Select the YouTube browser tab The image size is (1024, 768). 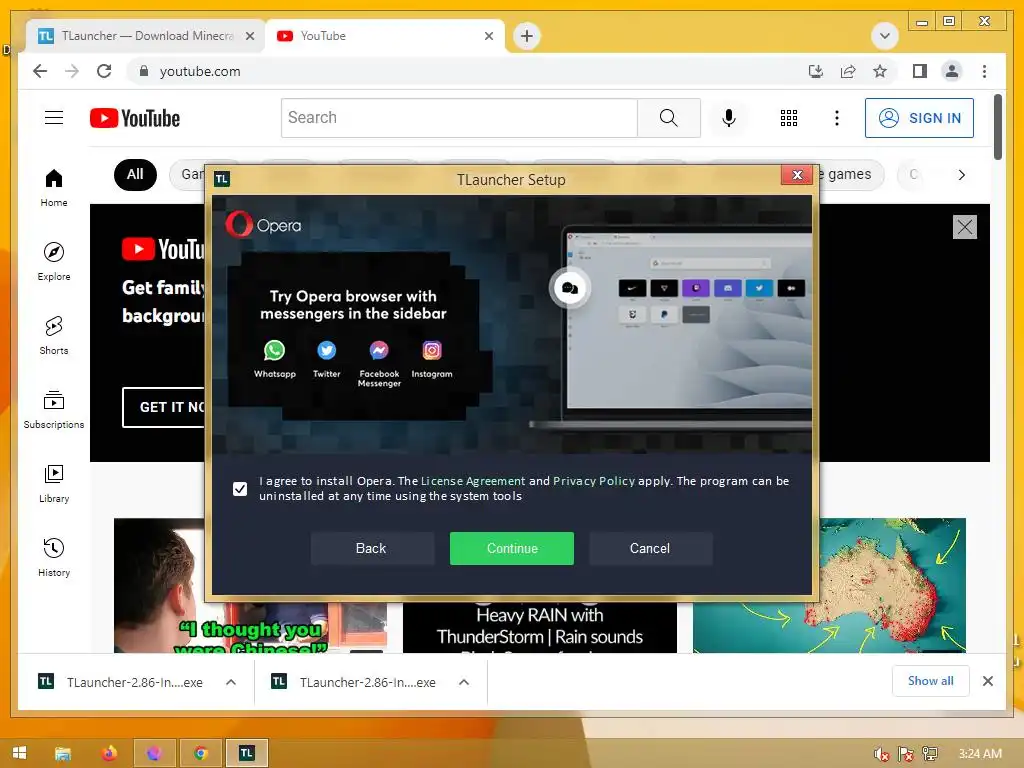(385, 36)
